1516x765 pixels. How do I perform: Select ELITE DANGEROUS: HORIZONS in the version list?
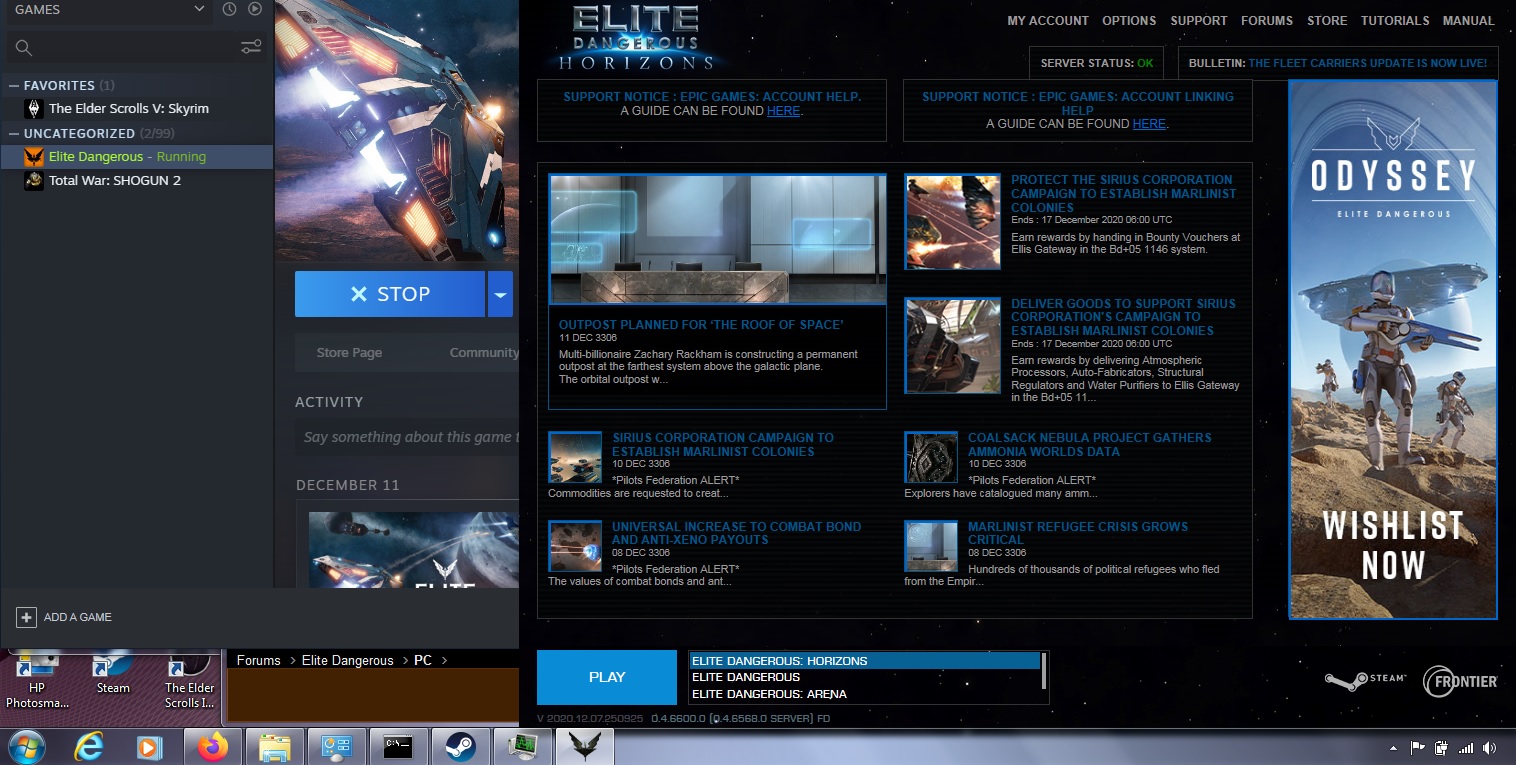864,661
